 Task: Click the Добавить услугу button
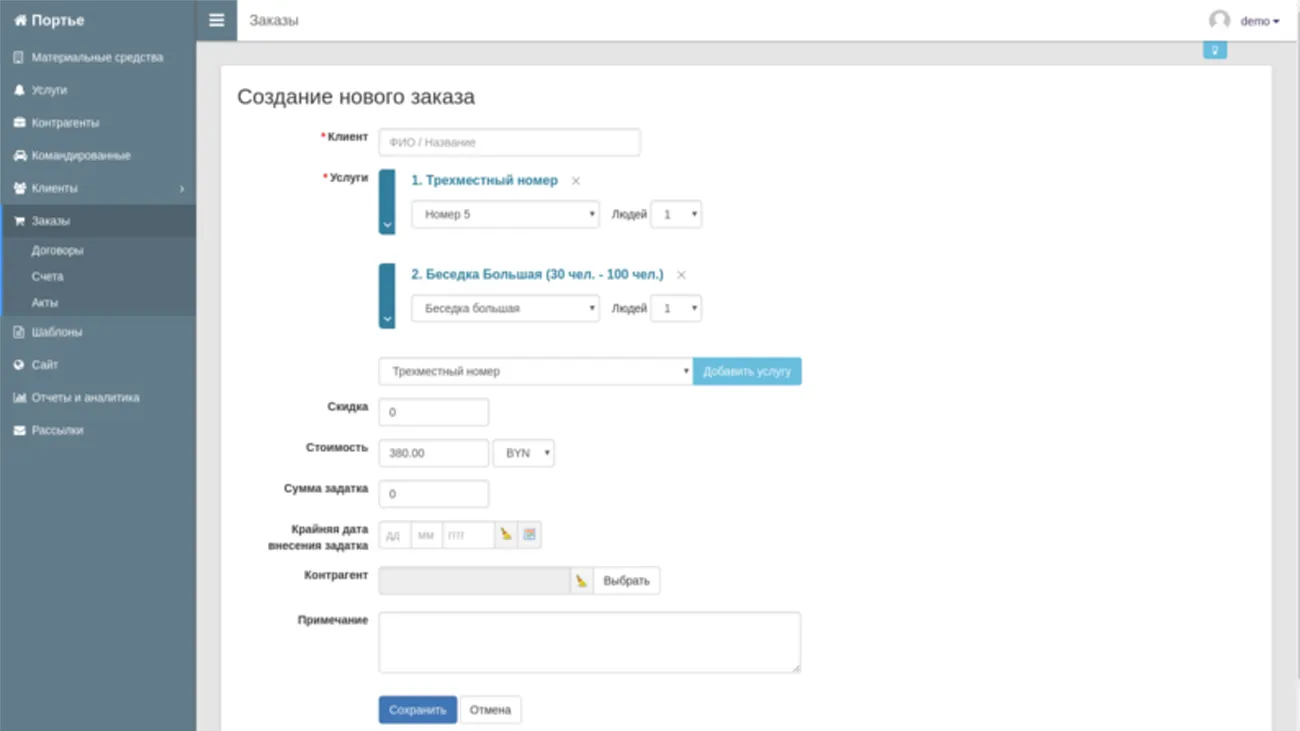[x=747, y=371]
